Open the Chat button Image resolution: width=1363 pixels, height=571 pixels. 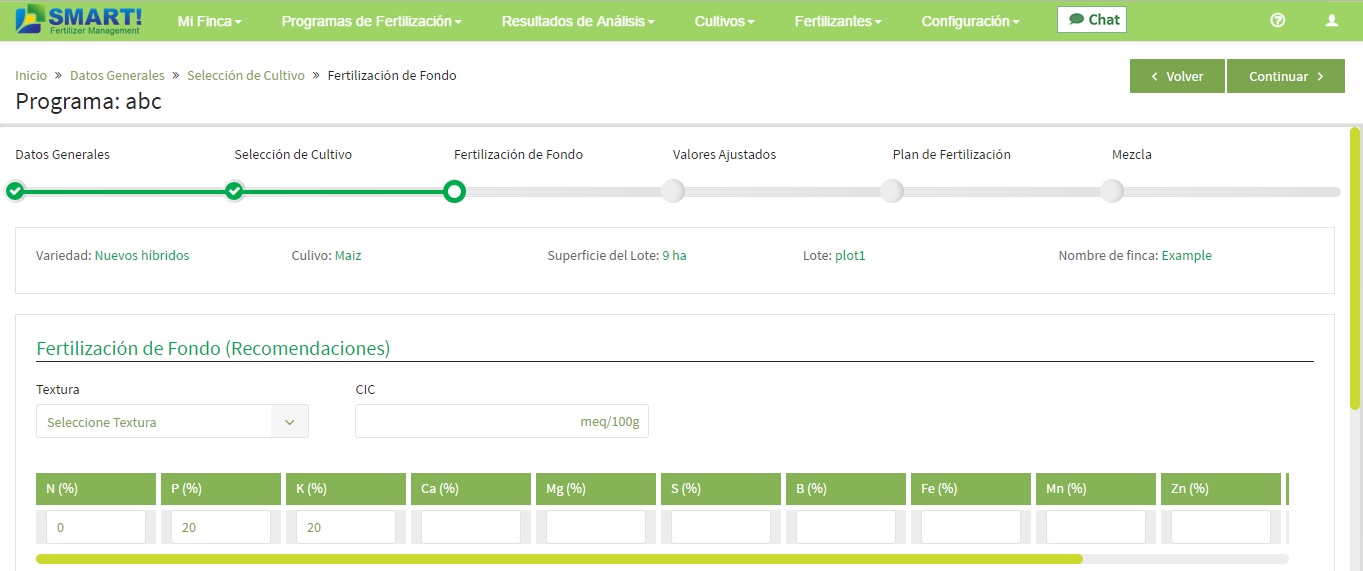click(1092, 20)
